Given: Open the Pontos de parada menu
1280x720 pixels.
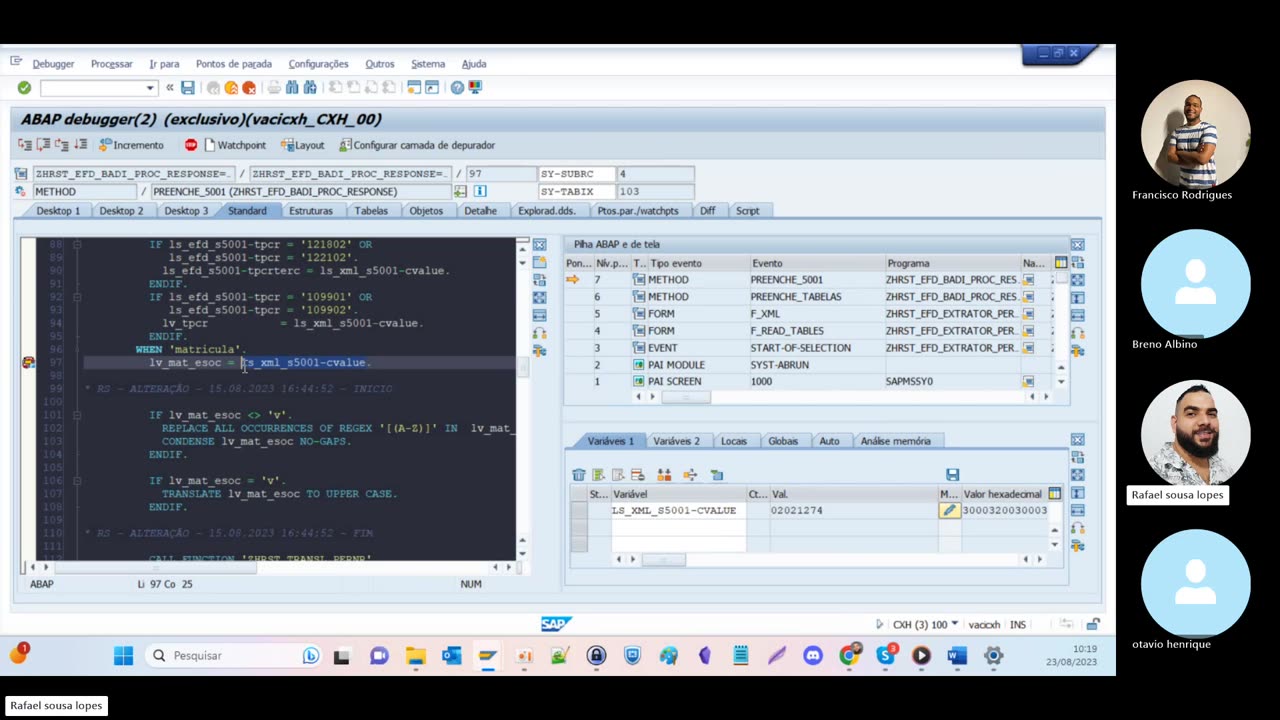Looking at the screenshot, I should 233,64.
